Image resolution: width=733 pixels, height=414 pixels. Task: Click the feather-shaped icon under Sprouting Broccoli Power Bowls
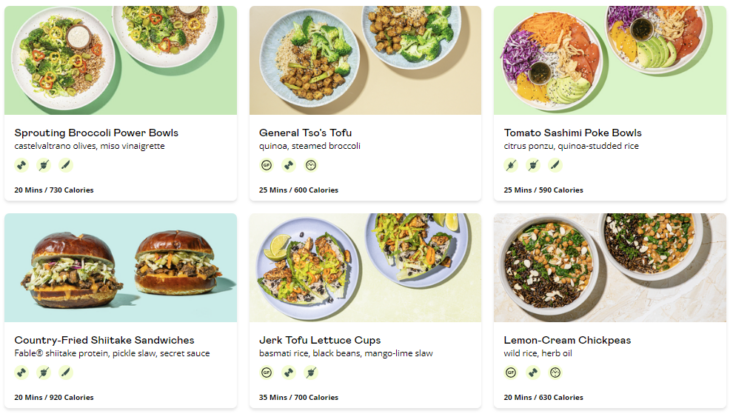[66, 166]
